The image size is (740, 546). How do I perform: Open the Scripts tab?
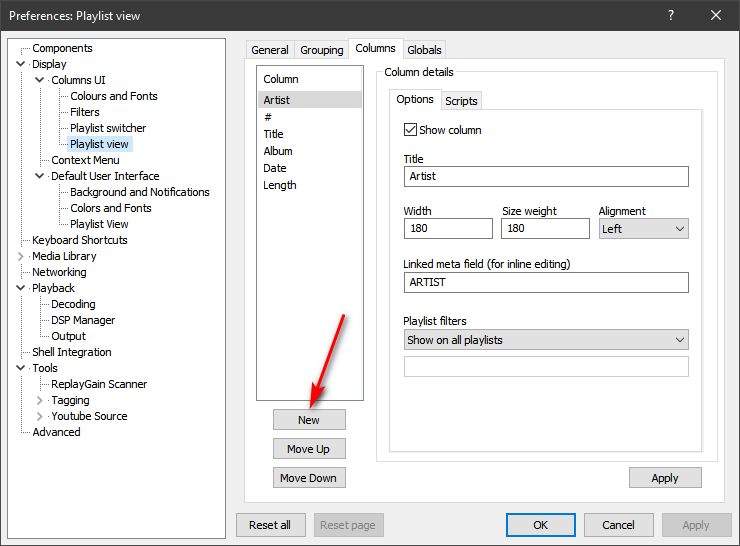461,101
